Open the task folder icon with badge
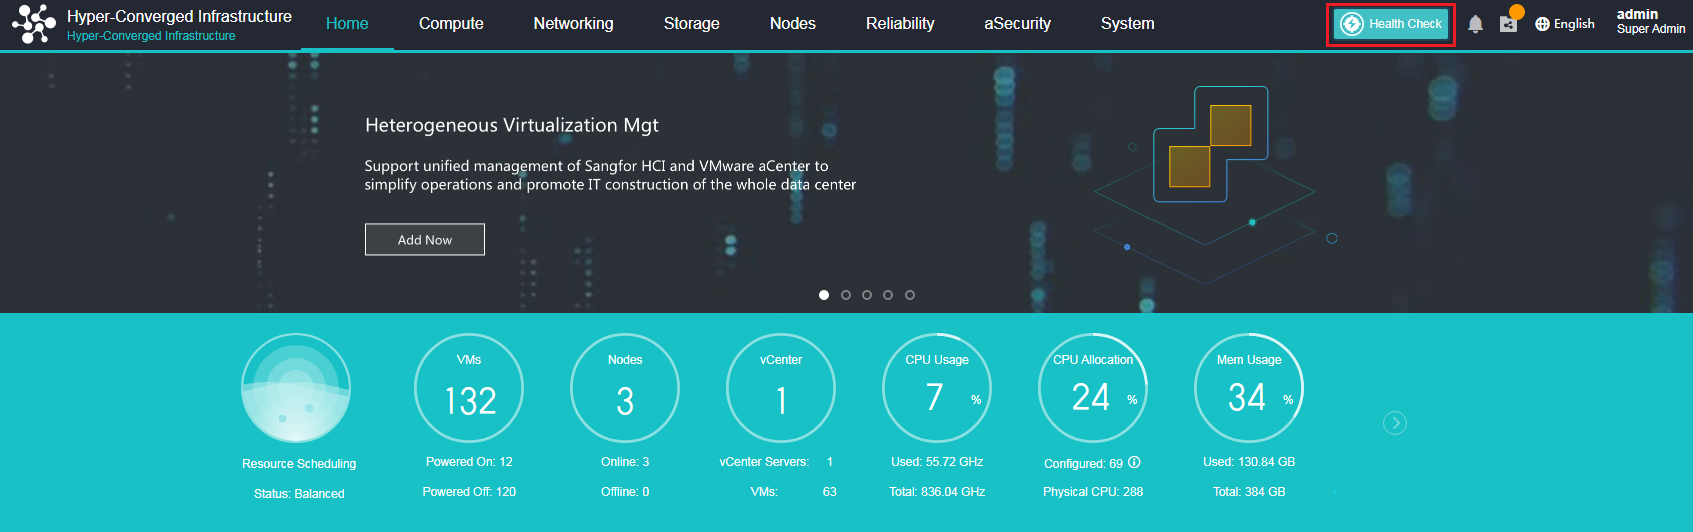This screenshot has width=1693, height=532. [x=1508, y=24]
